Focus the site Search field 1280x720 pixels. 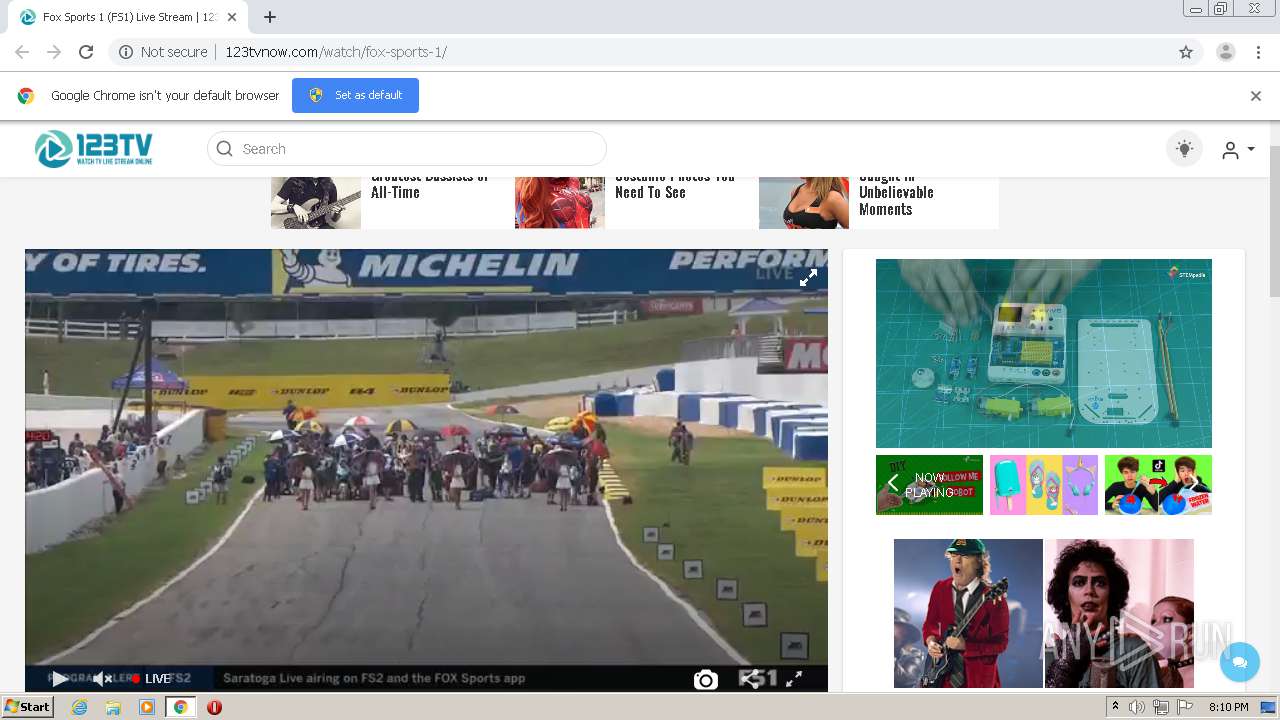407,149
